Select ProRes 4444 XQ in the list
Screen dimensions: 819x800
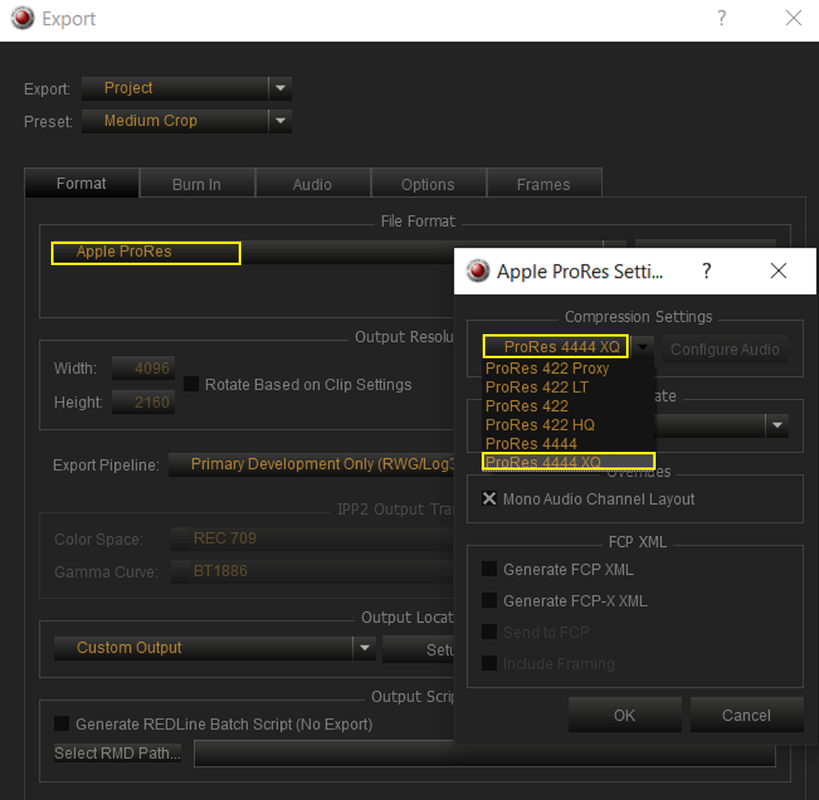[568, 462]
